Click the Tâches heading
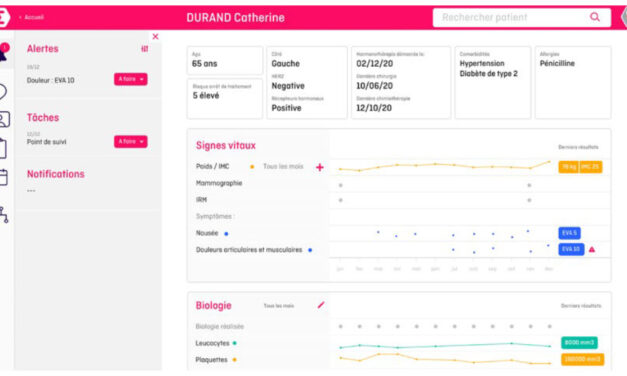 (x=43, y=118)
